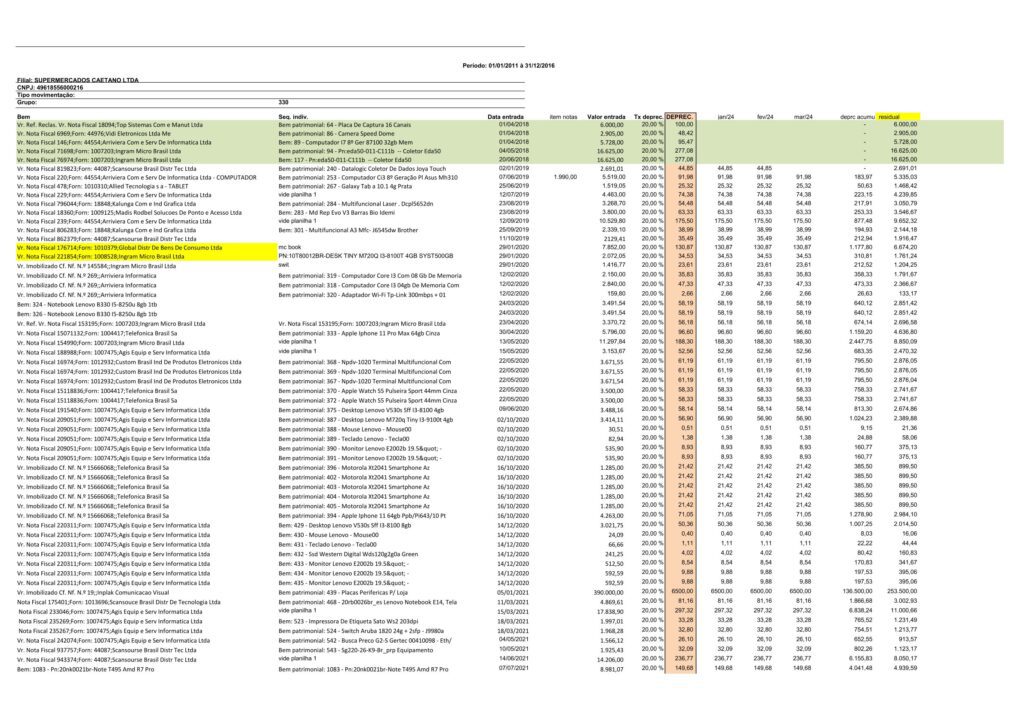Click the 'Adaptador Wi-Fi Tp-Link 300mbps' entry
The image size is (1024, 724).
tap(362, 294)
